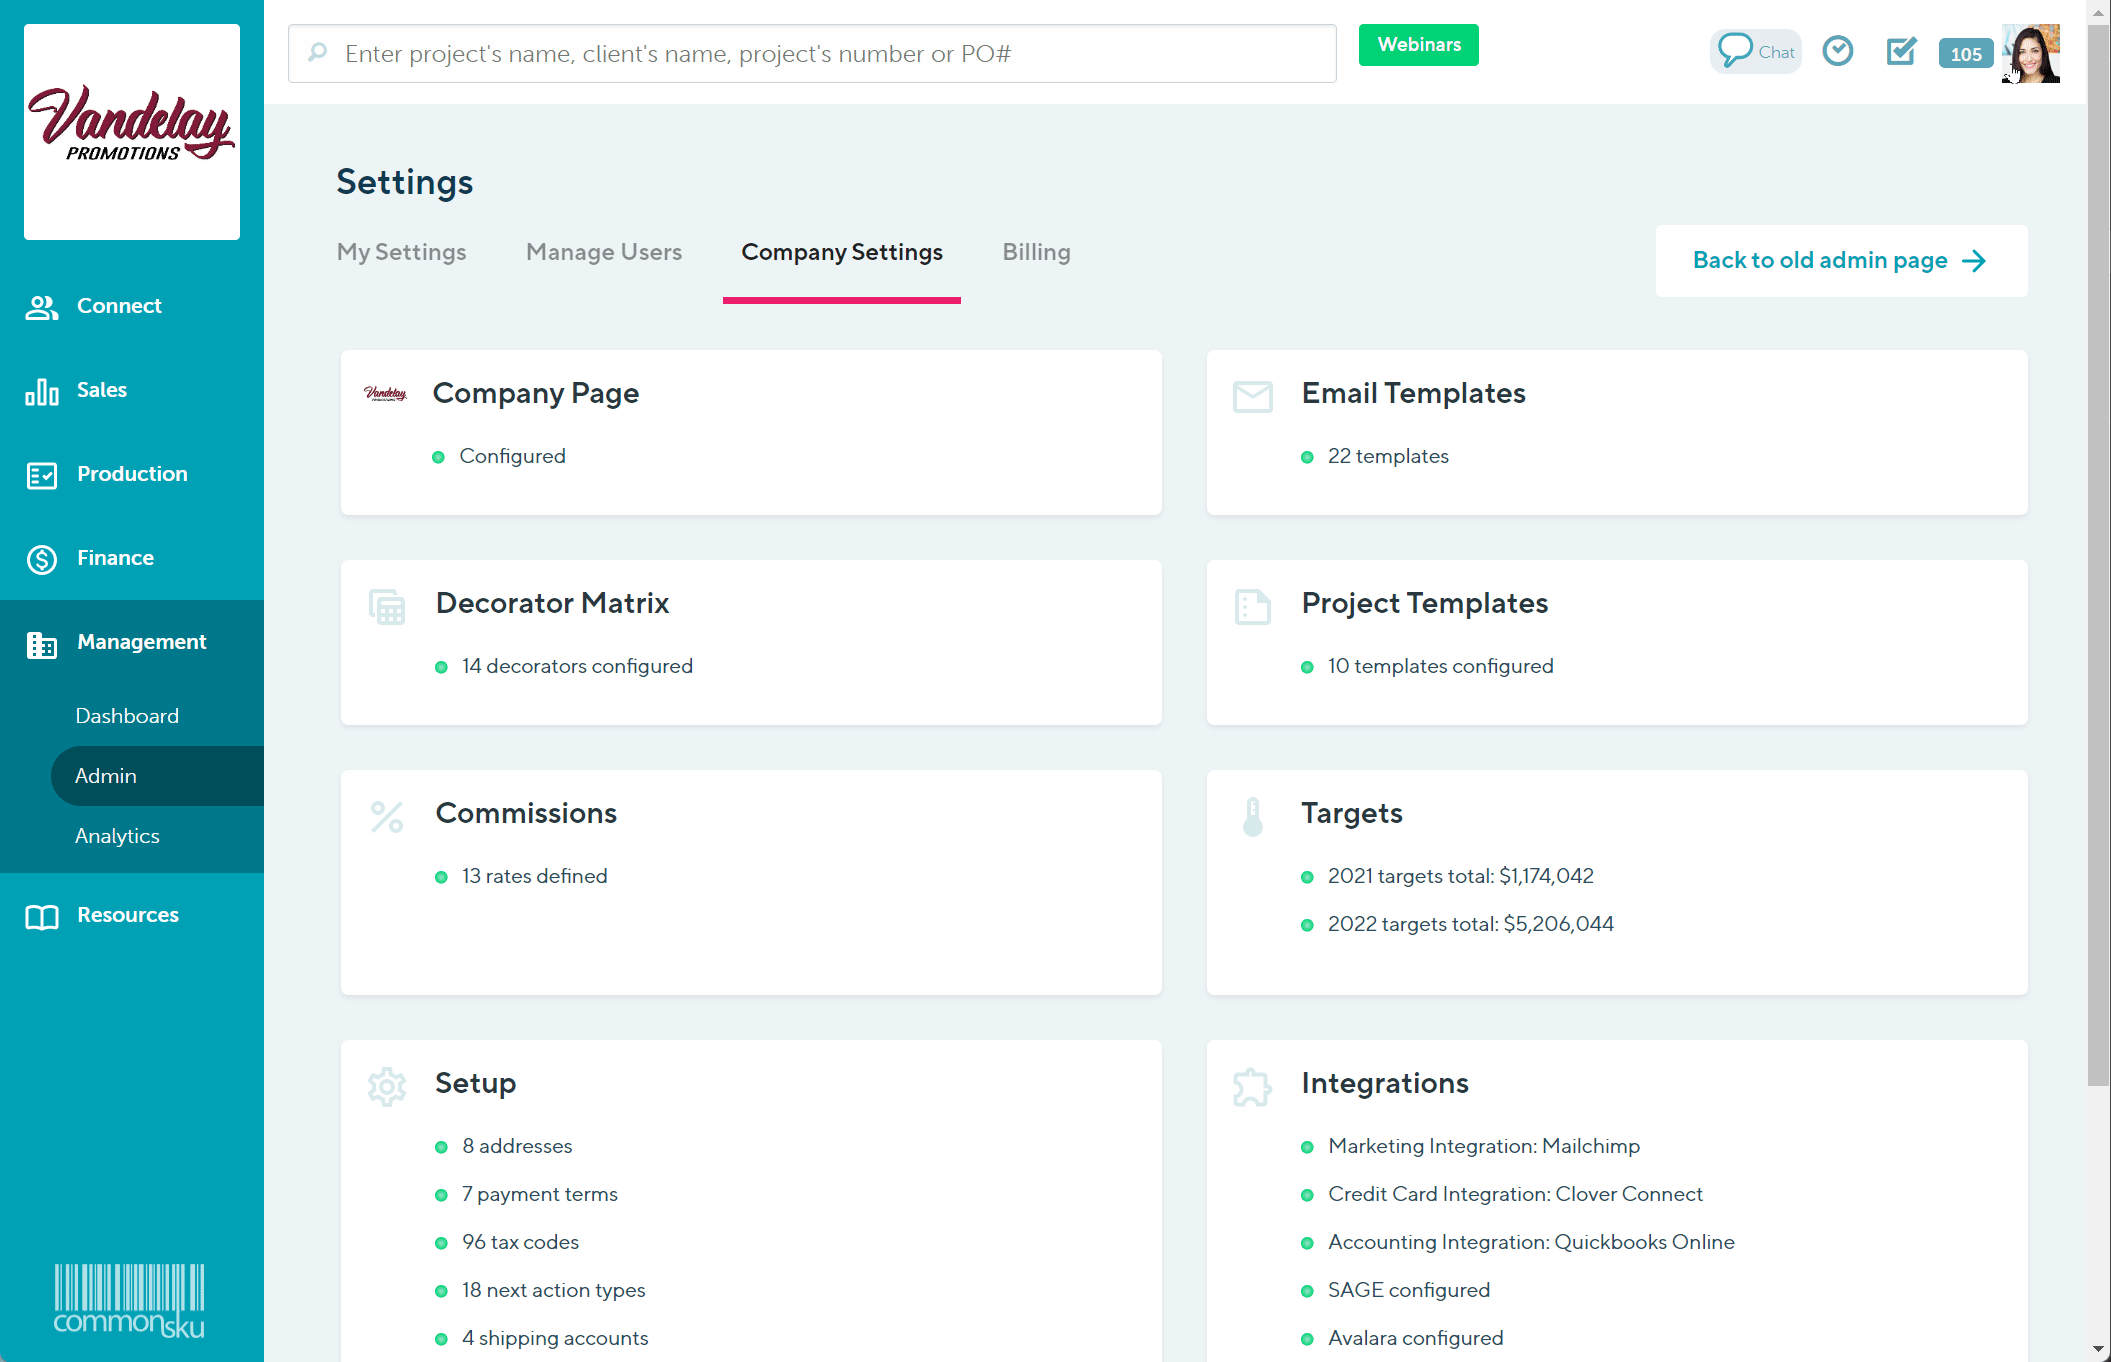Open the Finance section
The image size is (2111, 1362).
click(x=115, y=558)
